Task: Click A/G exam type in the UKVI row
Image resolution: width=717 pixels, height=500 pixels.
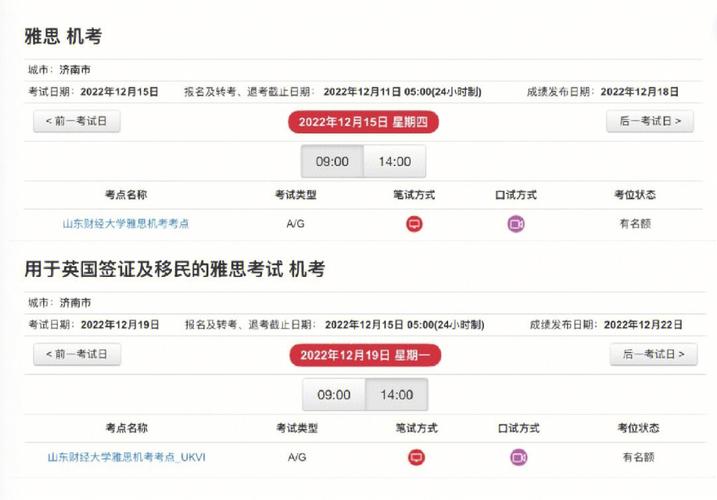Action: [x=297, y=457]
